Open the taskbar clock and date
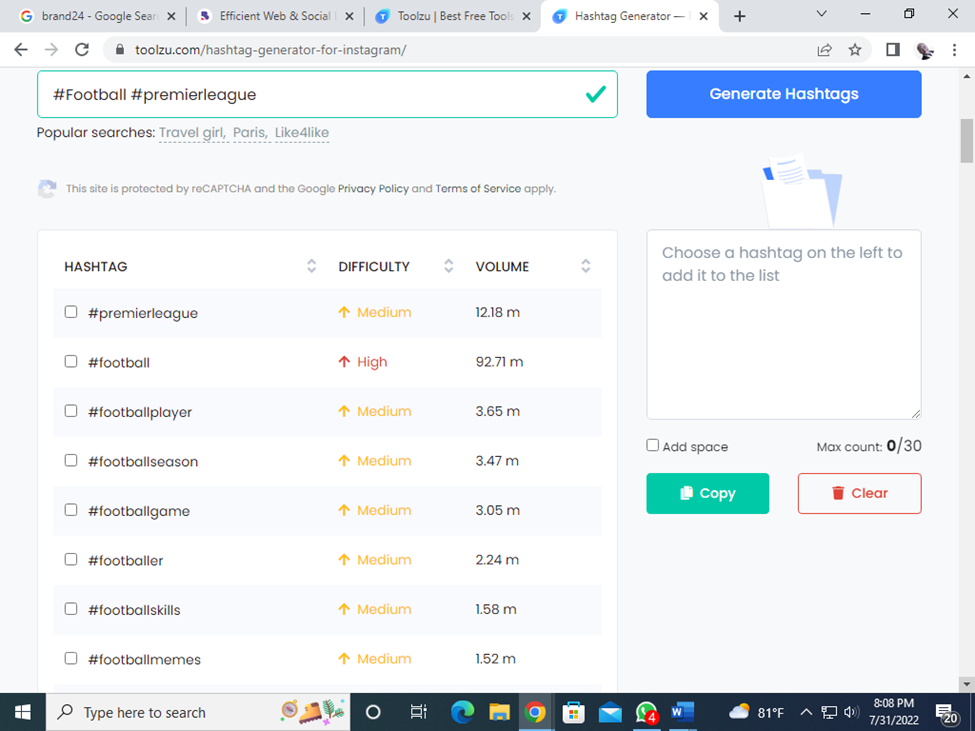975x731 pixels. click(894, 712)
